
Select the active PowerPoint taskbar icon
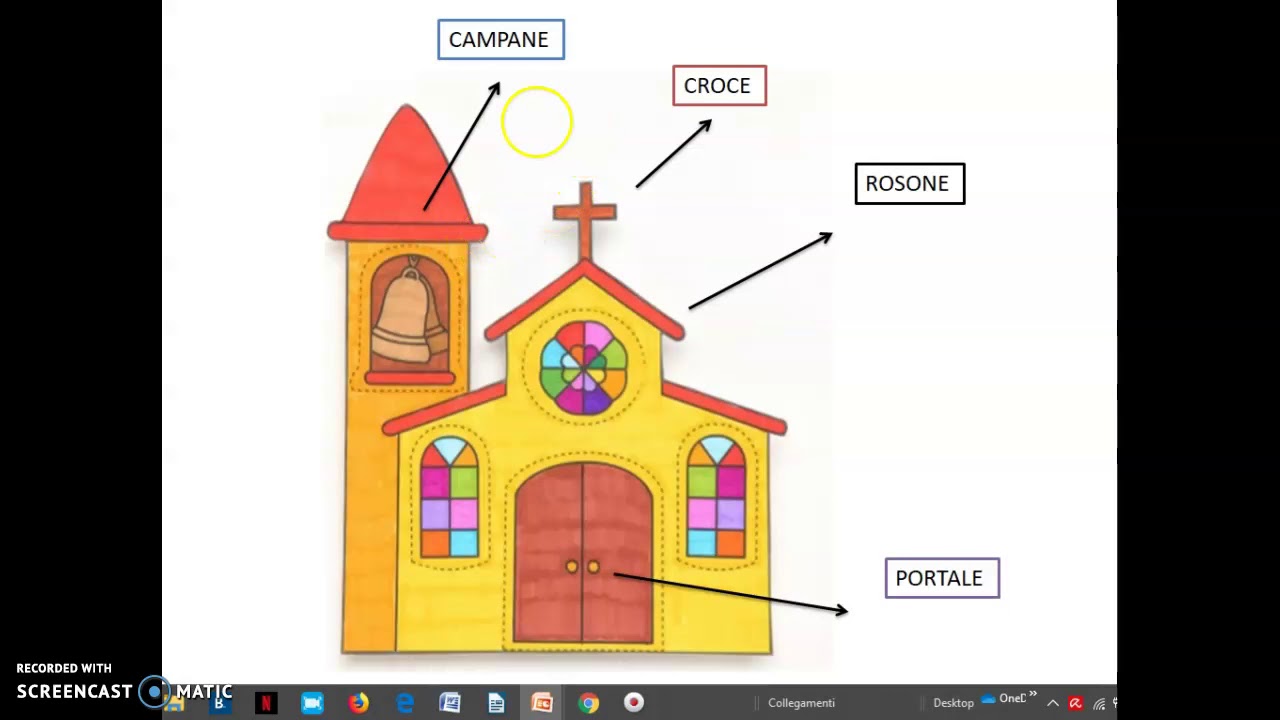pyautogui.click(x=542, y=703)
